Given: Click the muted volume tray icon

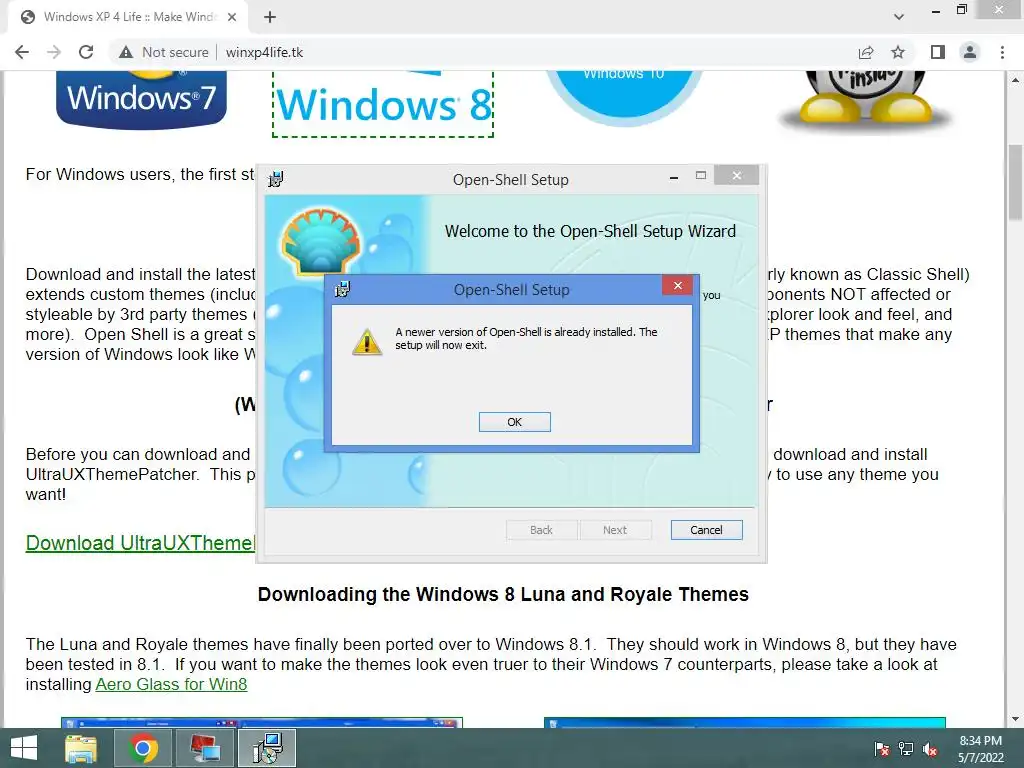Looking at the screenshot, I should point(930,749).
